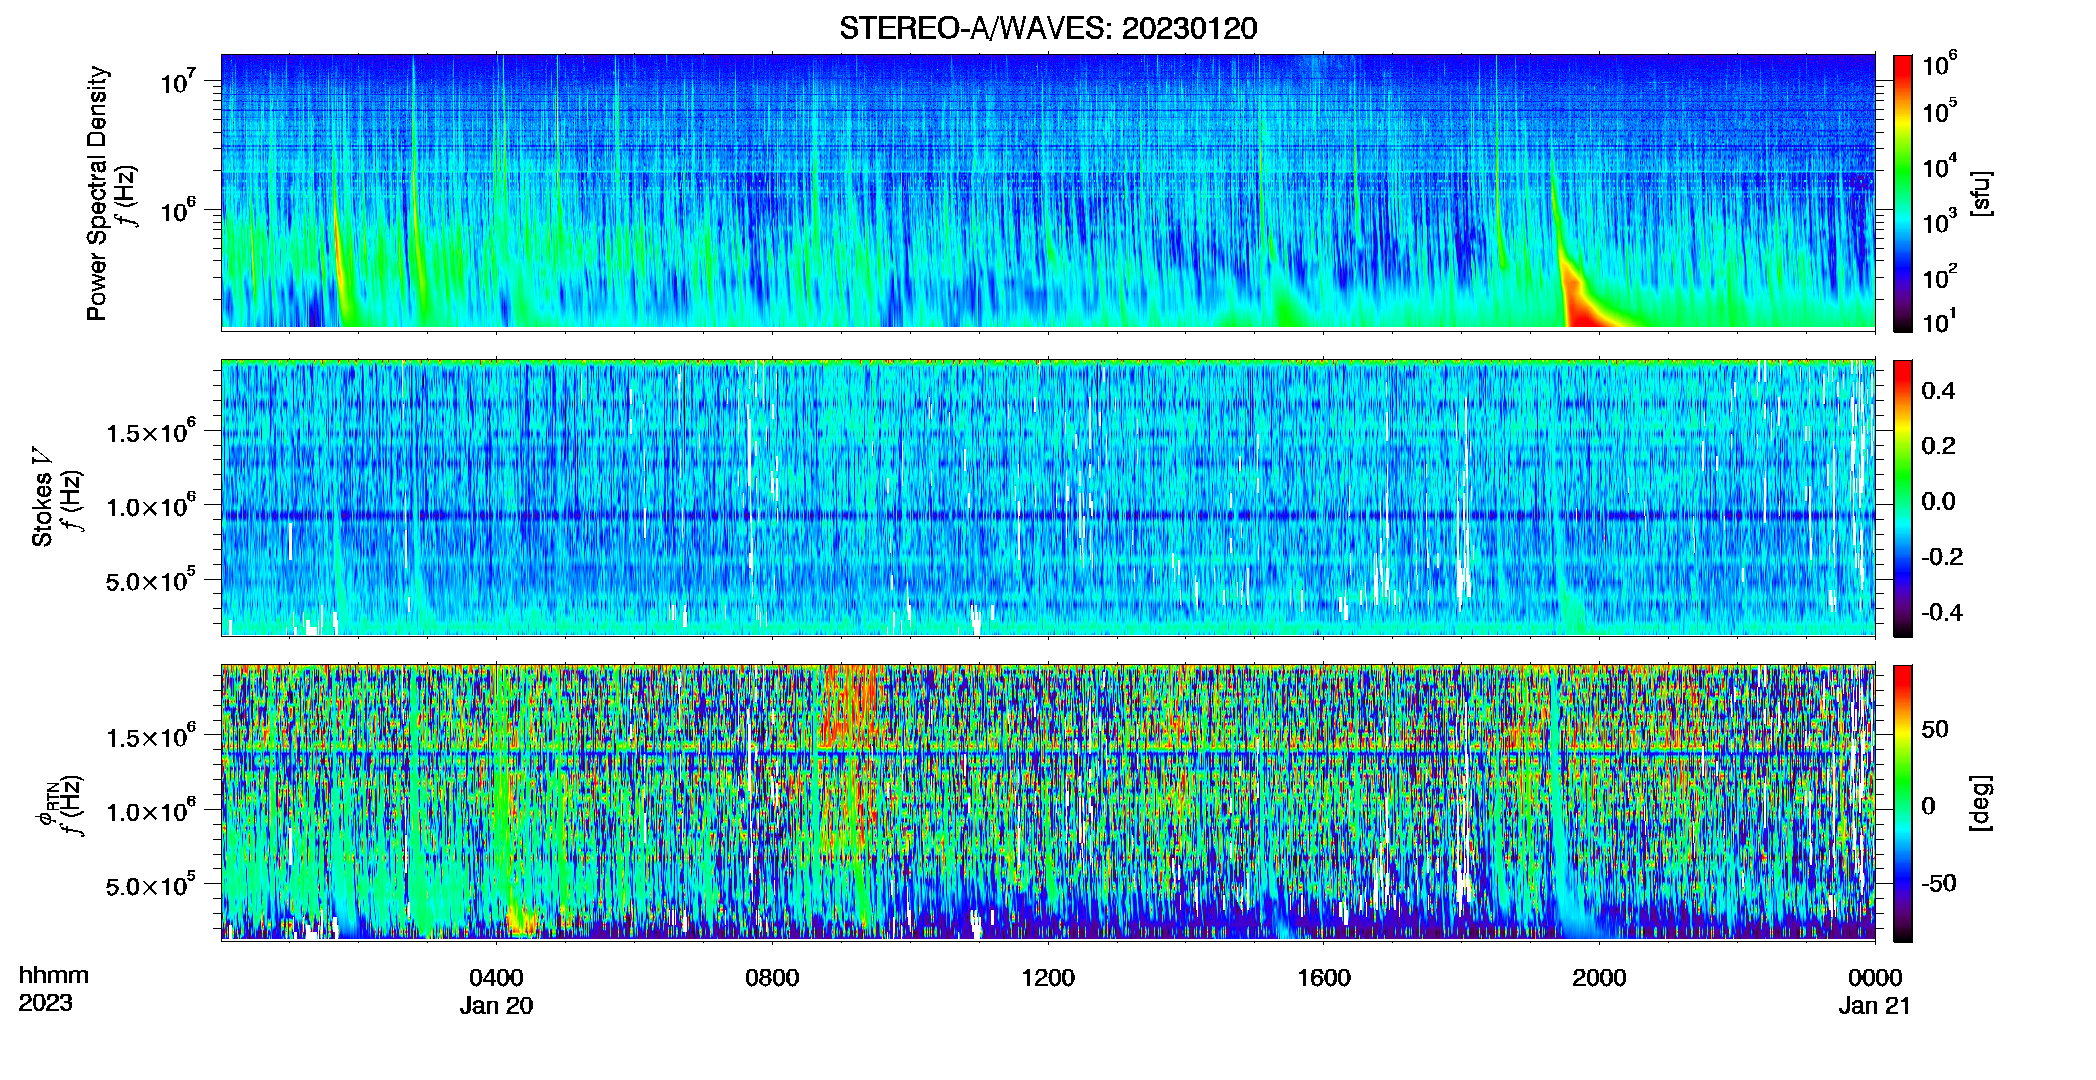The width and height of the screenshot is (2096, 1080).
Task: Click the degrees colorbar of the φRTN panel
Action: [x=1903, y=803]
